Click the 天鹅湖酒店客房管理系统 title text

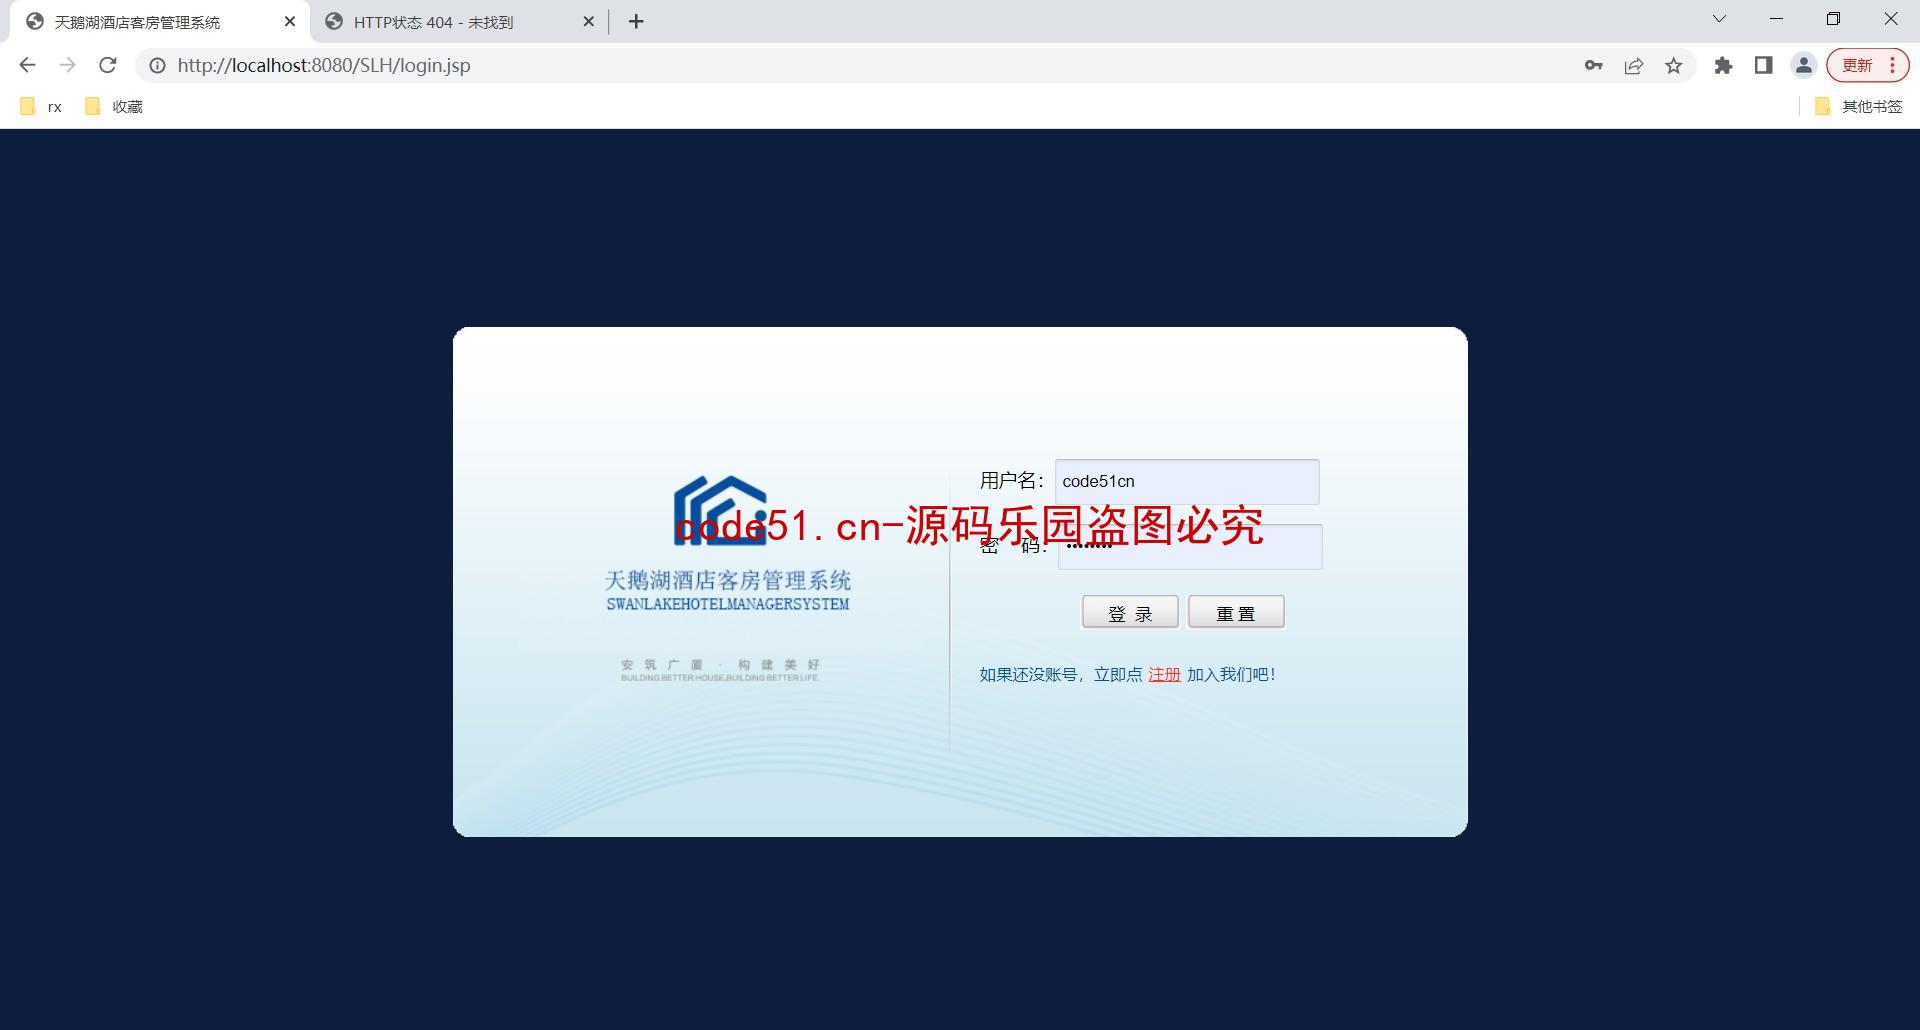click(x=728, y=580)
